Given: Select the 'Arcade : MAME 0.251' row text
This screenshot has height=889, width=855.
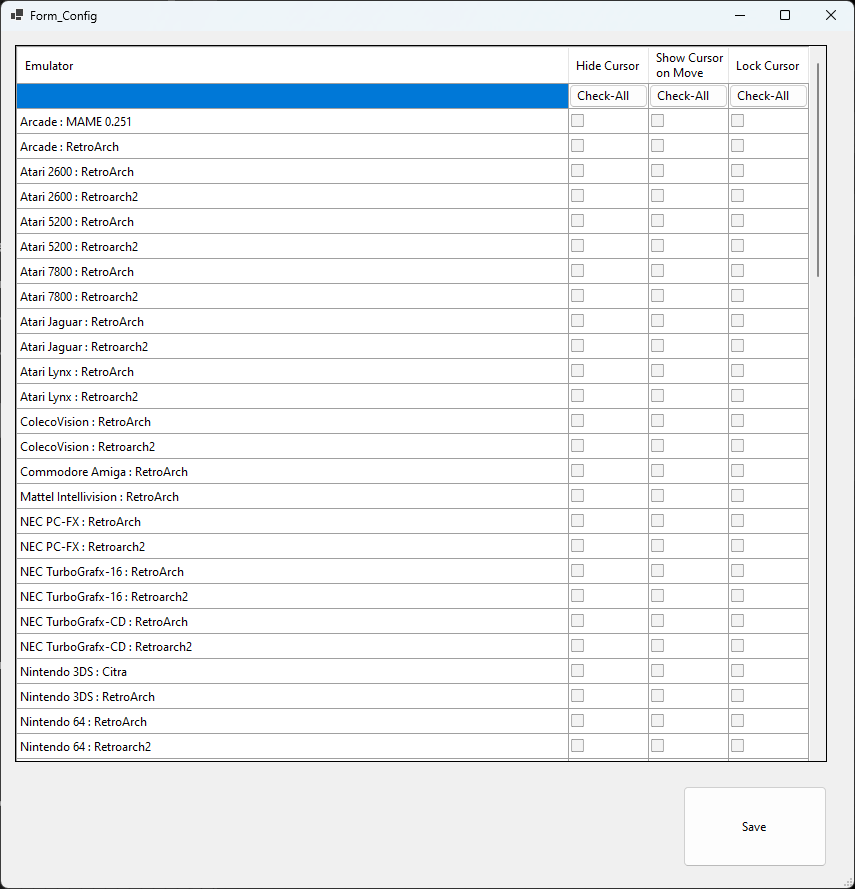Looking at the screenshot, I should click(x=75, y=122).
